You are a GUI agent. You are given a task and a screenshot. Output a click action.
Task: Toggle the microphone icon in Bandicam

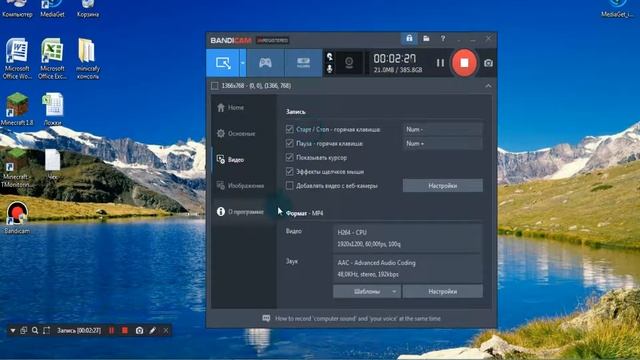(x=330, y=69)
